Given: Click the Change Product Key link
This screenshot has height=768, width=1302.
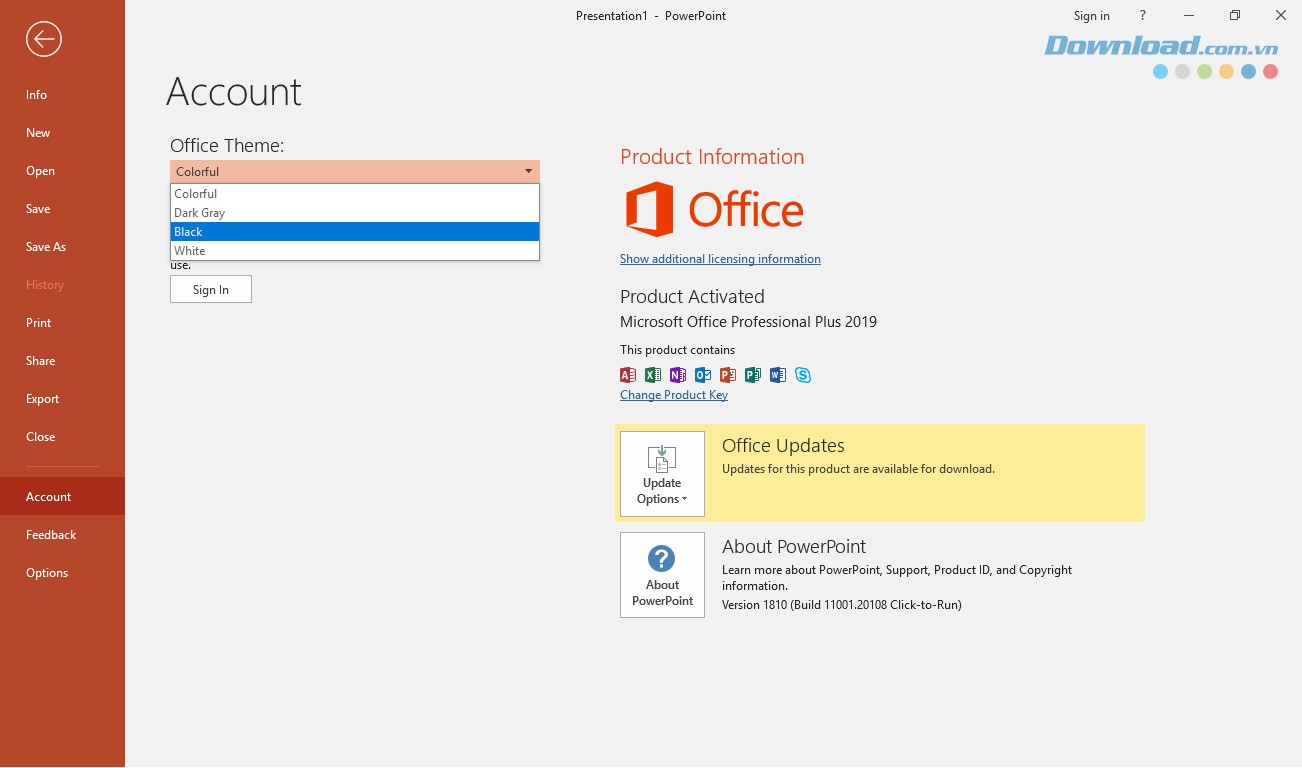Looking at the screenshot, I should click(x=673, y=394).
